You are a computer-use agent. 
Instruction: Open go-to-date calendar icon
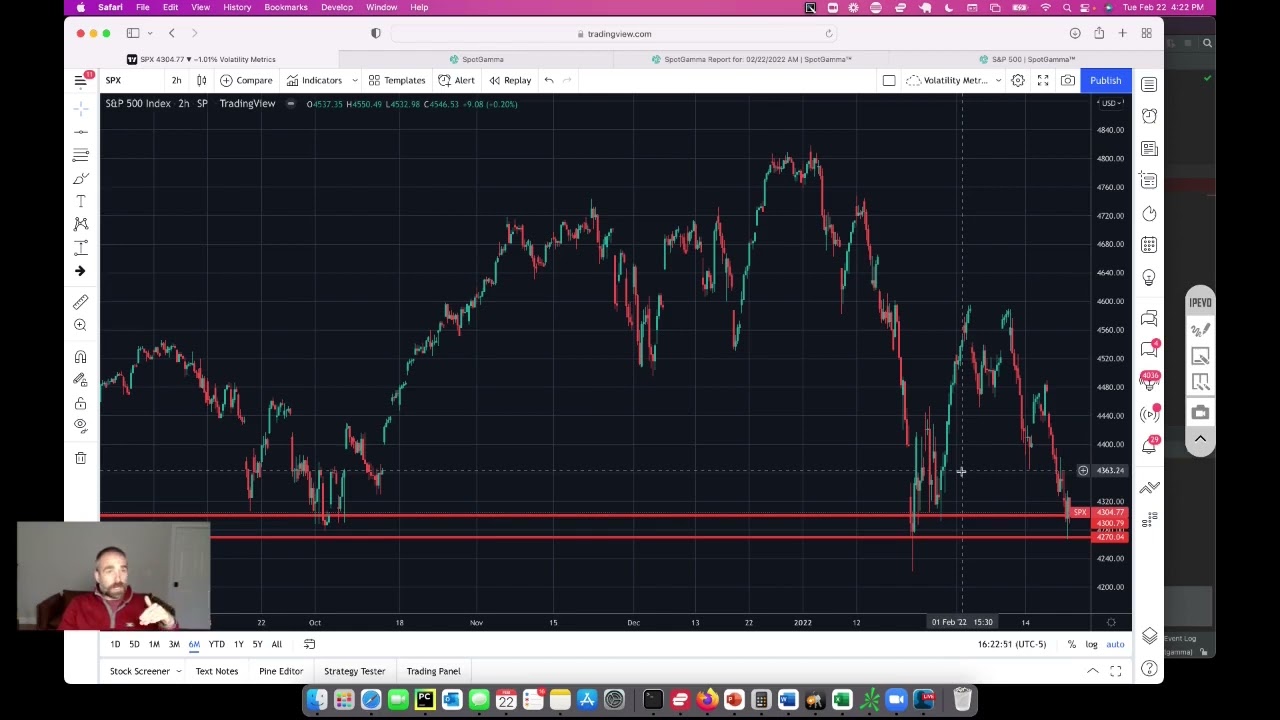309,644
